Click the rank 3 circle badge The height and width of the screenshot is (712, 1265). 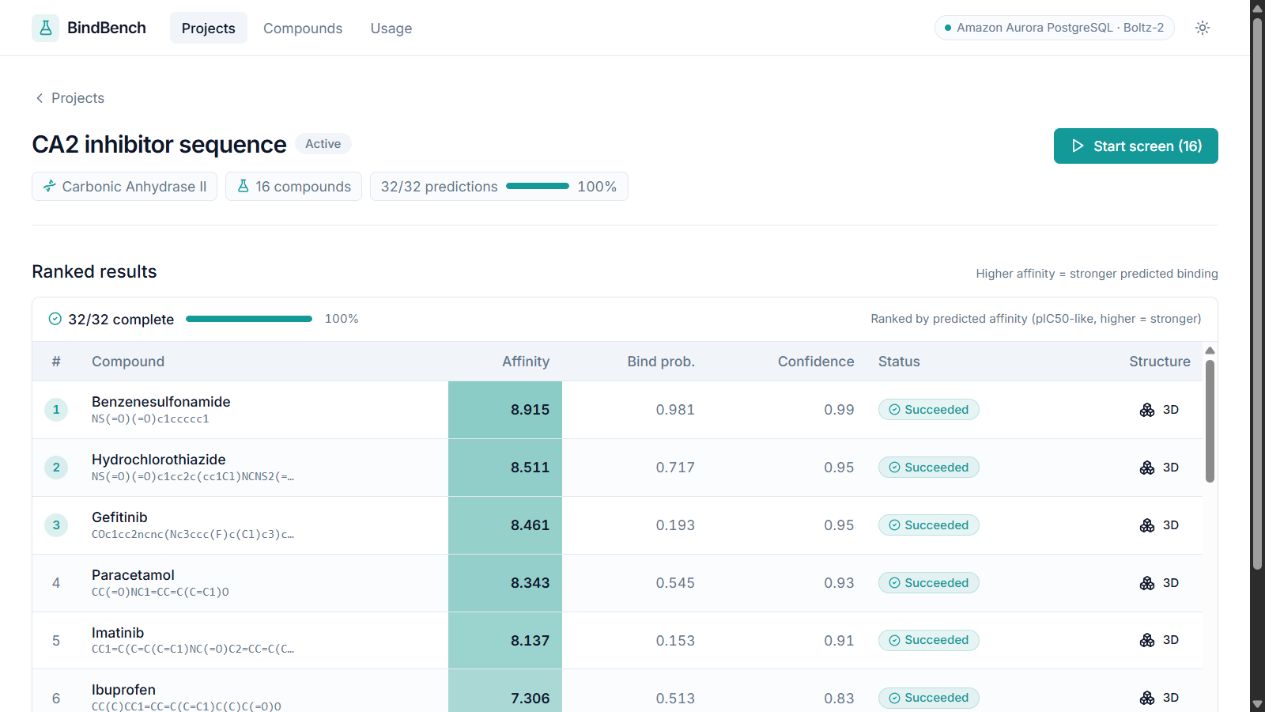coord(56,525)
